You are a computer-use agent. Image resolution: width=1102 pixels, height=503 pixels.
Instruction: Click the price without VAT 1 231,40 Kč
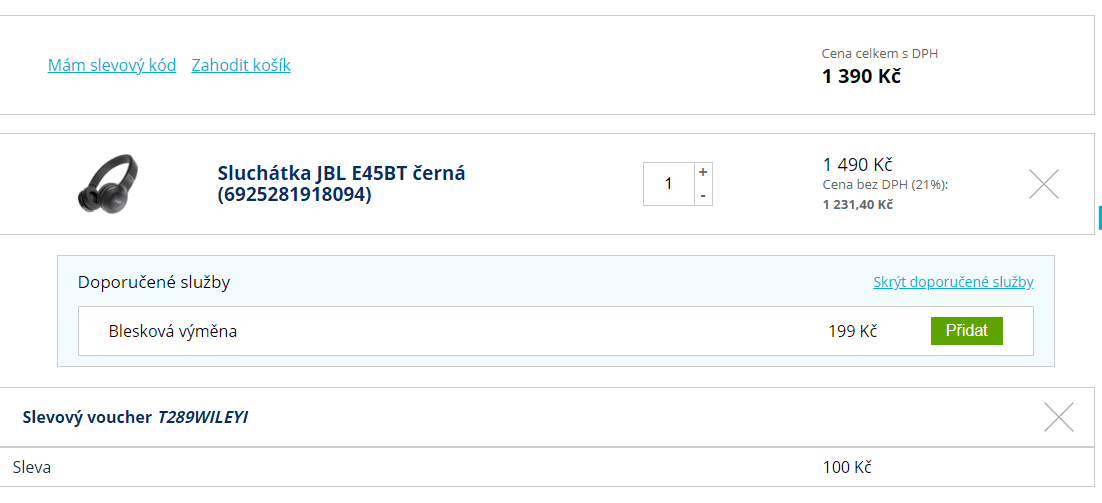(x=857, y=204)
